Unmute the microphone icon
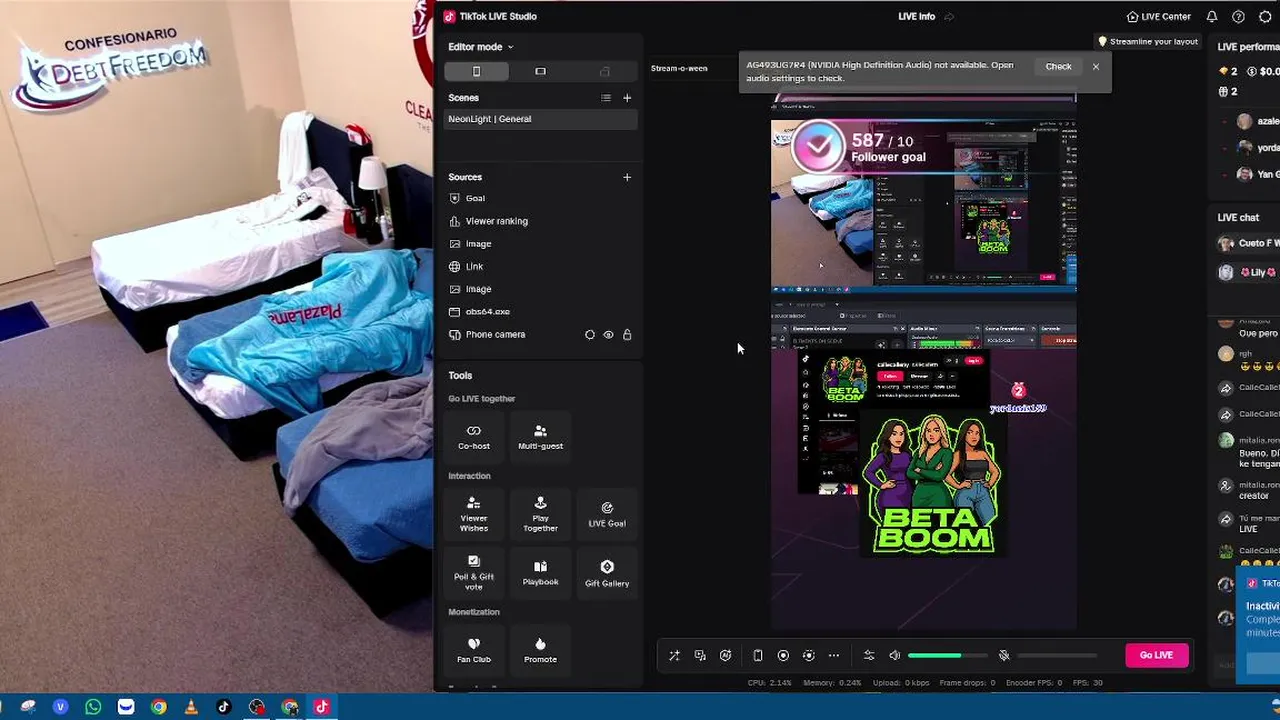Viewport: 1280px width, 720px height. pos(1004,656)
